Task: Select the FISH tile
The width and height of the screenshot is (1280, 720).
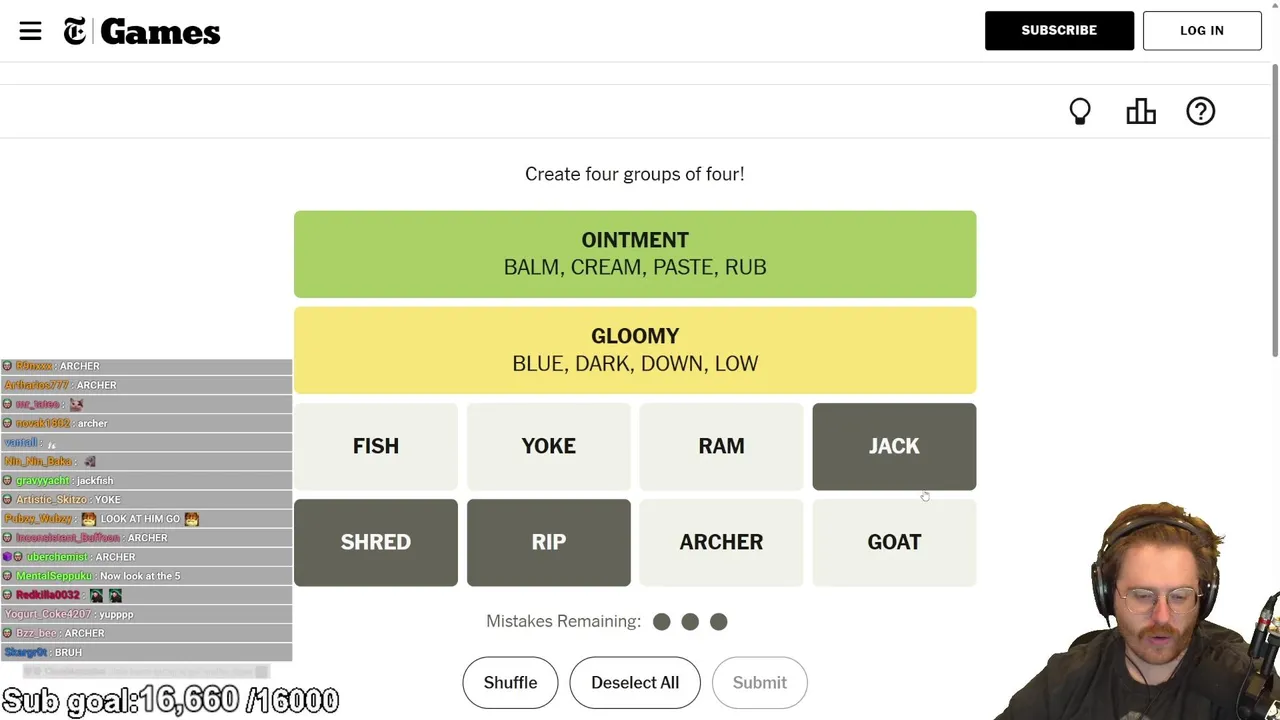Action: pos(376,446)
